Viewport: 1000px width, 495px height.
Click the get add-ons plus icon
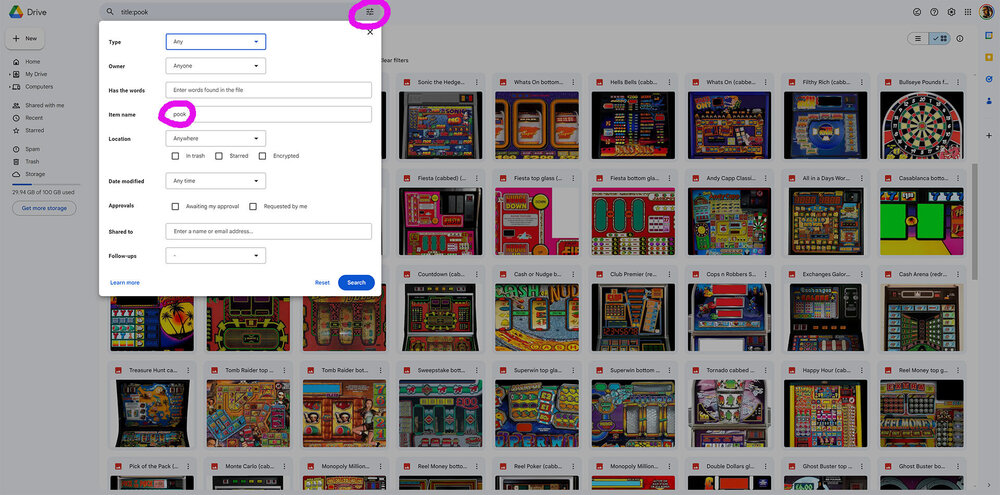click(989, 135)
